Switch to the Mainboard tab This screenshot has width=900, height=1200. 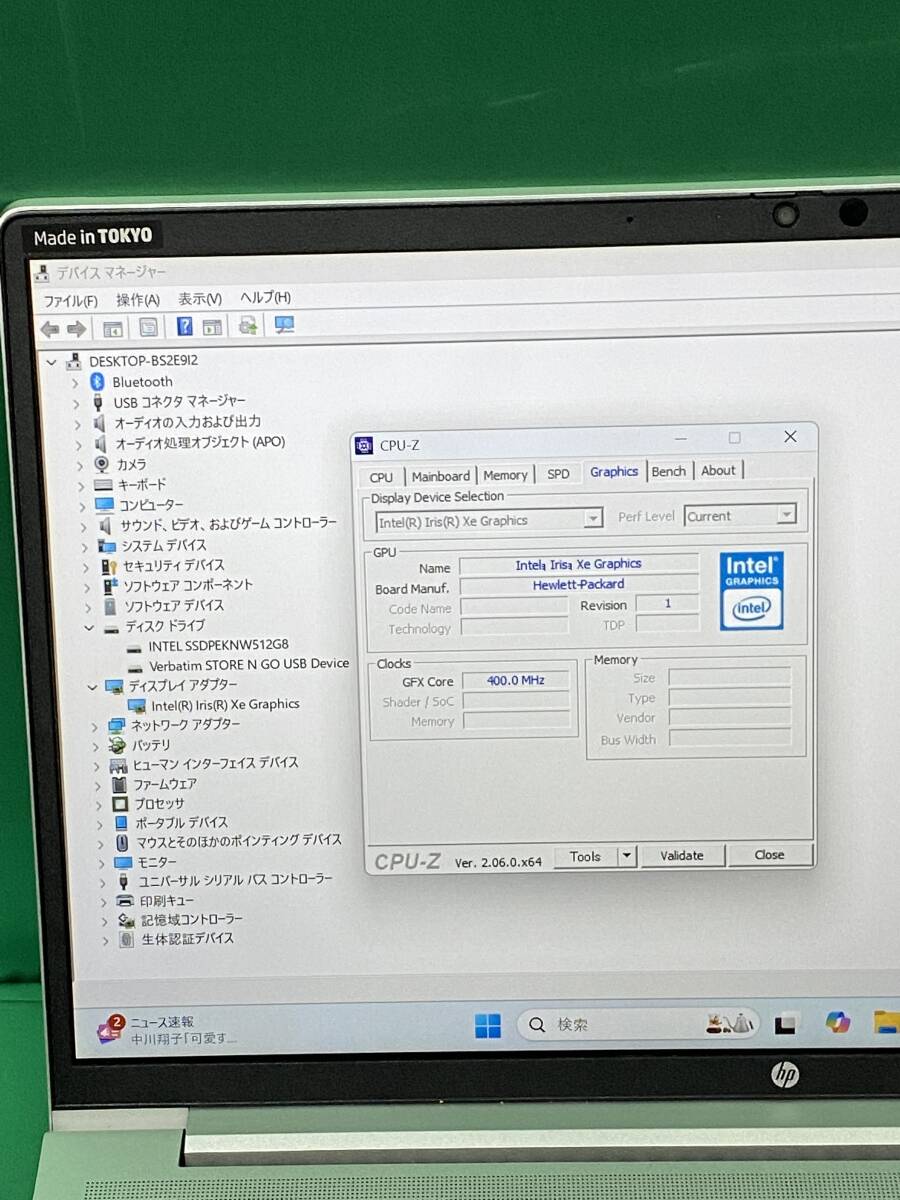click(440, 476)
